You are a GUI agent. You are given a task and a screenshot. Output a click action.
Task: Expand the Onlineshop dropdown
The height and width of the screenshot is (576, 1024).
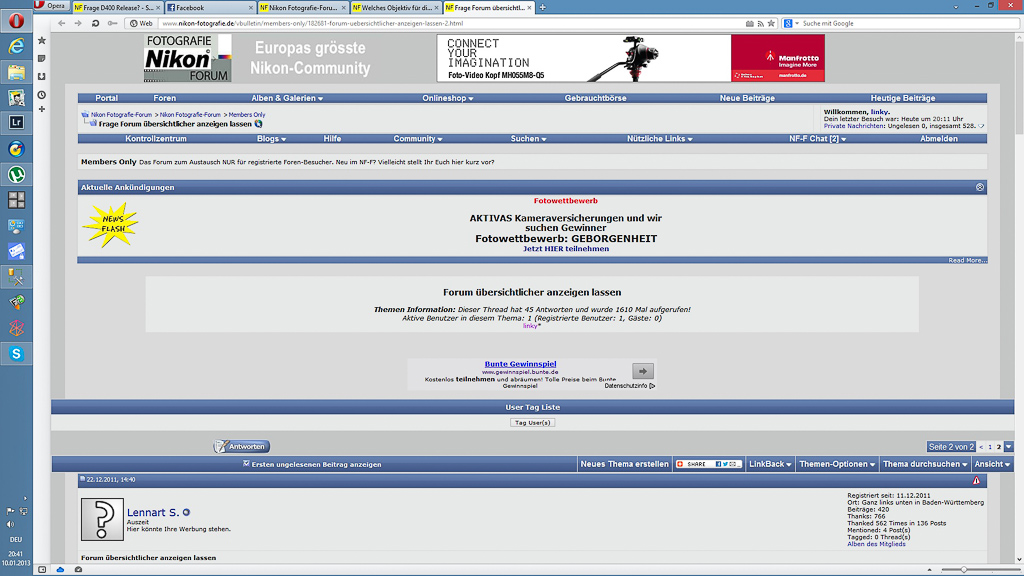point(447,98)
